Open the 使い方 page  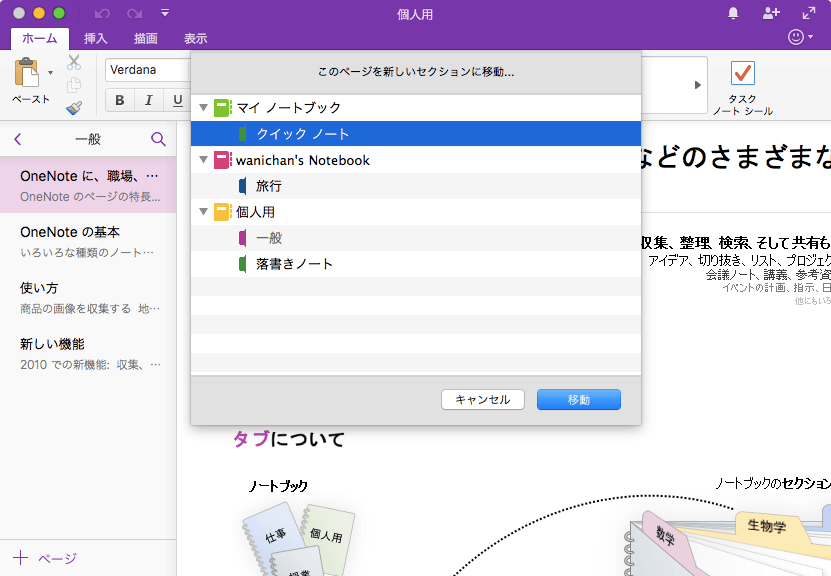coord(88,297)
